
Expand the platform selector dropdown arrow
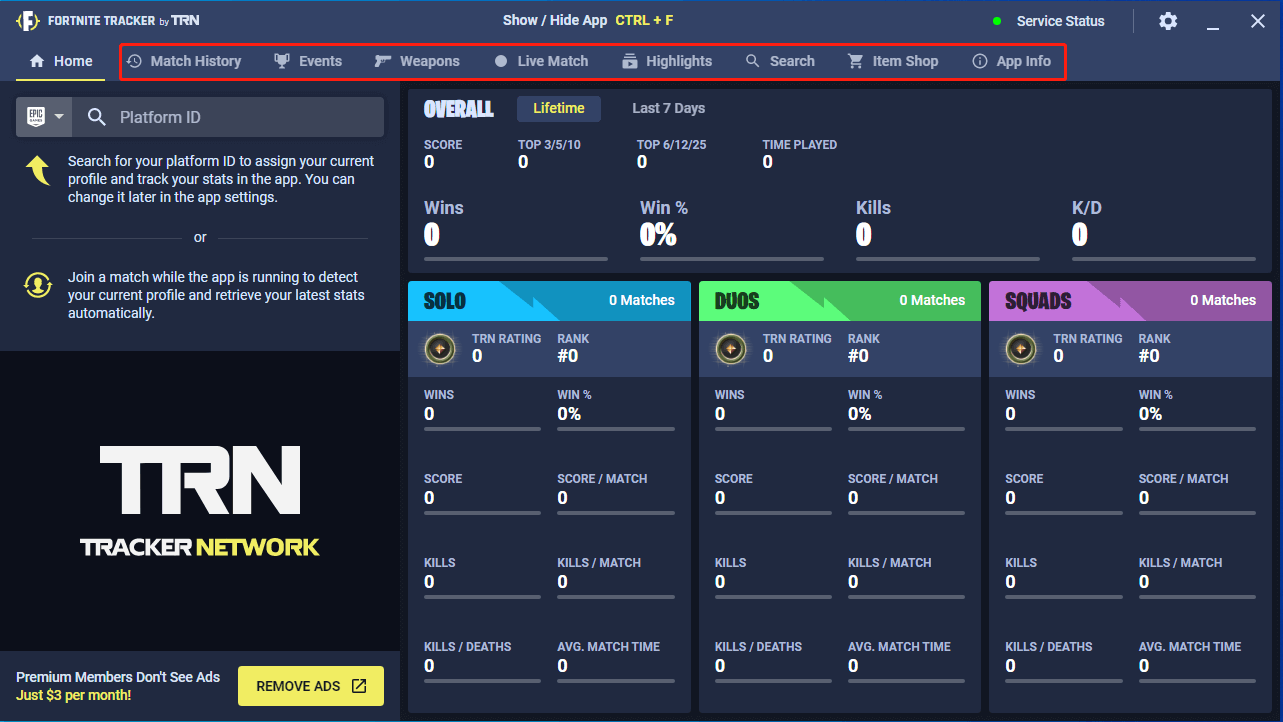[x=59, y=117]
